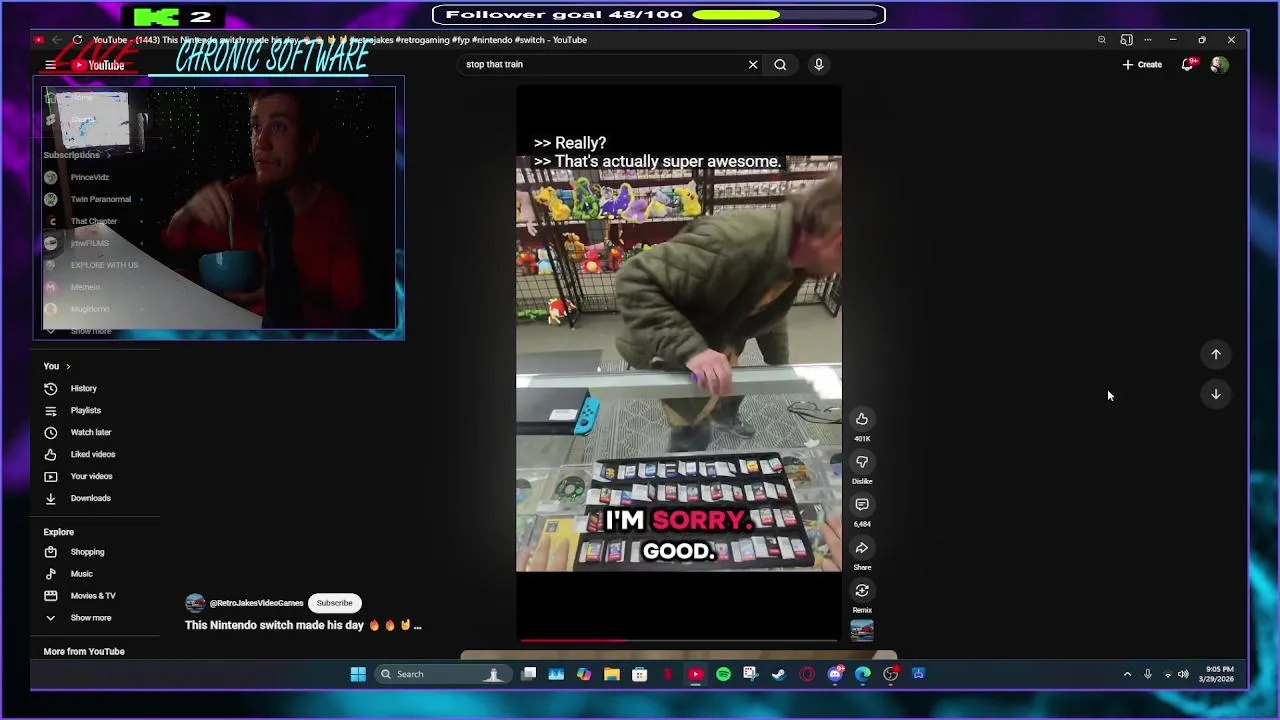Image resolution: width=1280 pixels, height=720 pixels.
Task: Go to the next Short with down arrow
Action: coord(1216,394)
